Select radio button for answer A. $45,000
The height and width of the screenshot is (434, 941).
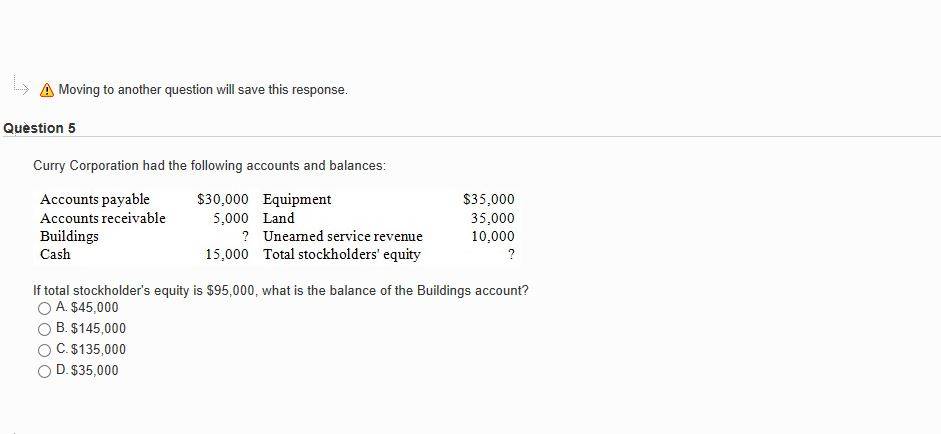(44, 309)
